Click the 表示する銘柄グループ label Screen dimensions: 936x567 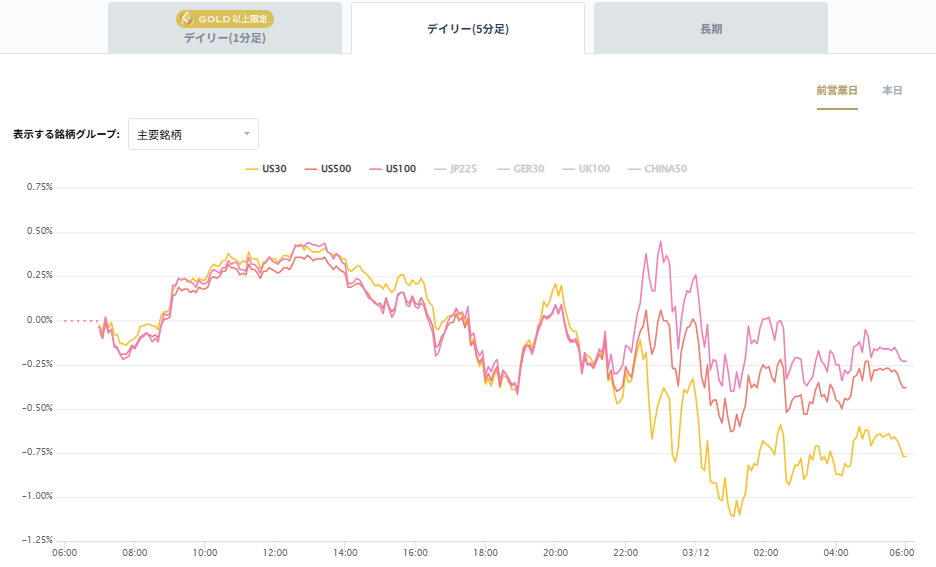pyautogui.click(x=66, y=134)
